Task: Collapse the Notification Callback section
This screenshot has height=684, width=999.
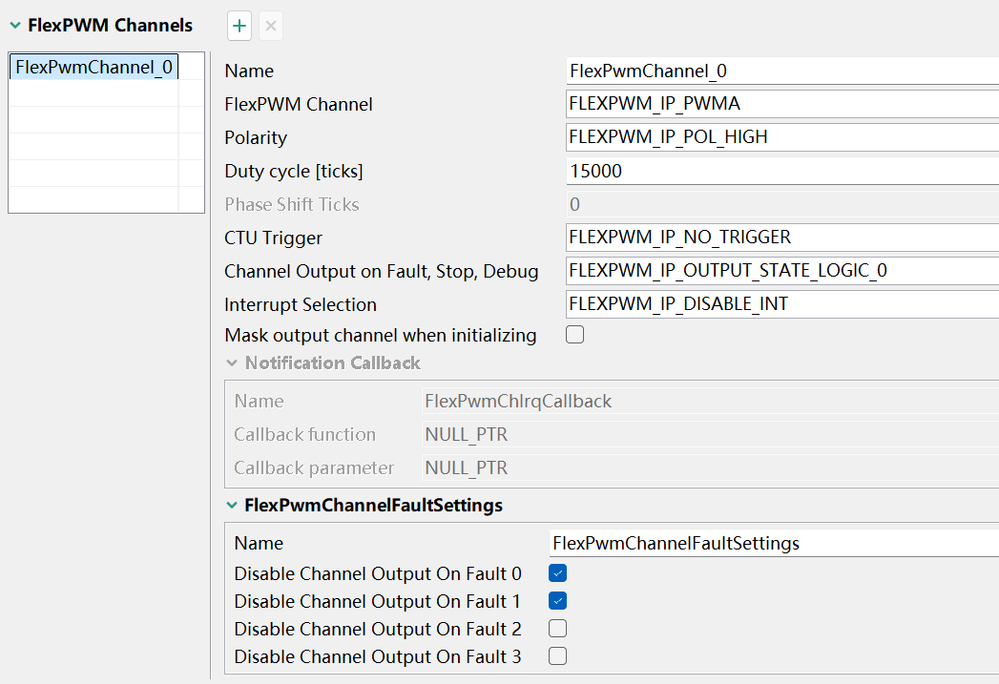Action: point(232,363)
